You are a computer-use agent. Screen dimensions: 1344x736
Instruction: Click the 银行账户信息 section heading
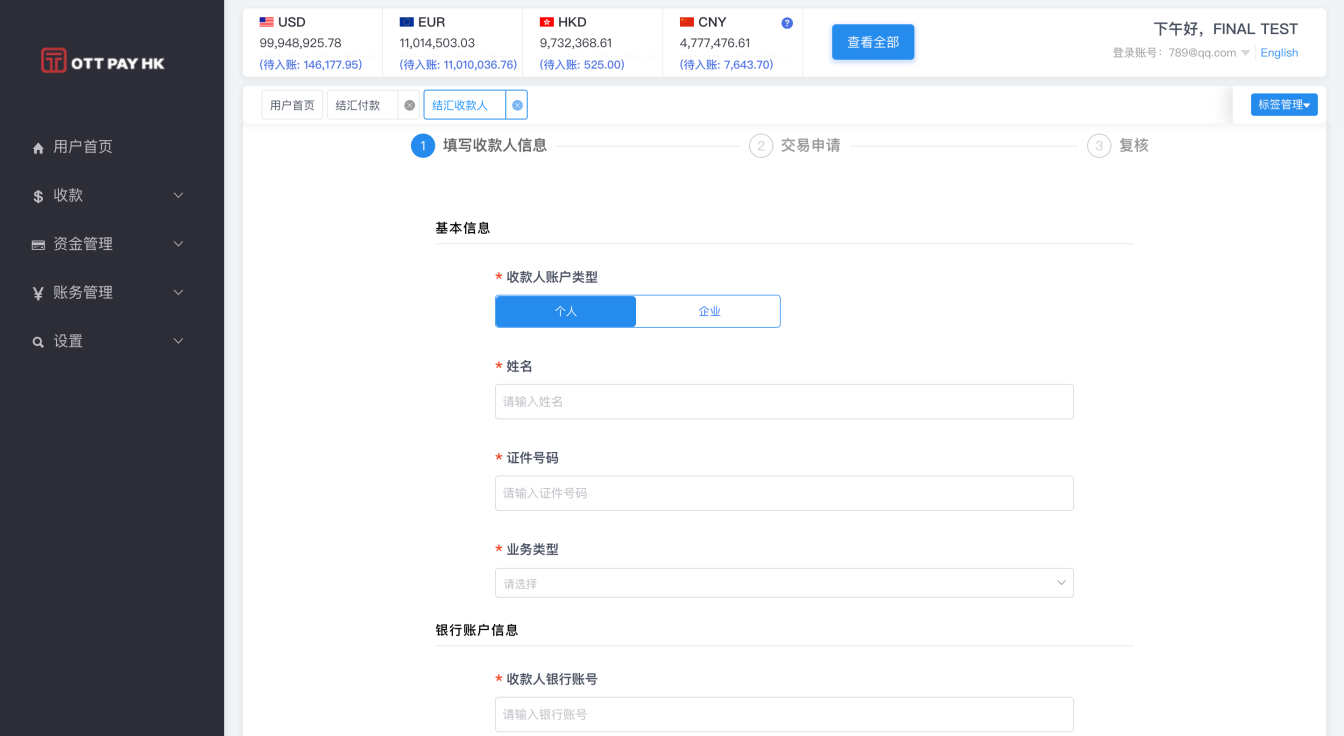pos(477,630)
